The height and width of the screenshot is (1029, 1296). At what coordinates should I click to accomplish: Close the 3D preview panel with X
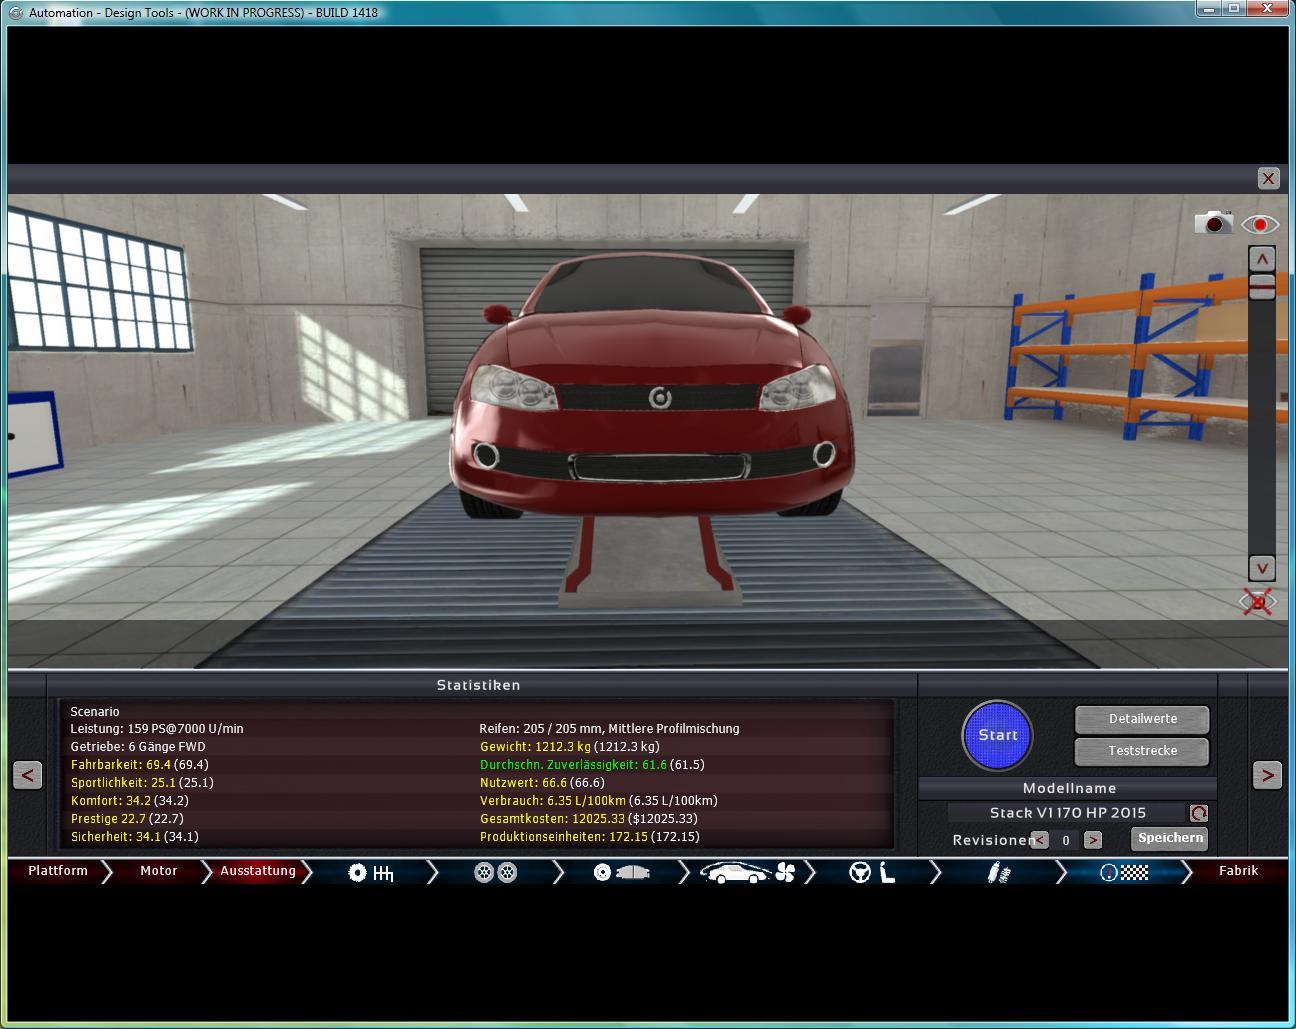point(1268,179)
